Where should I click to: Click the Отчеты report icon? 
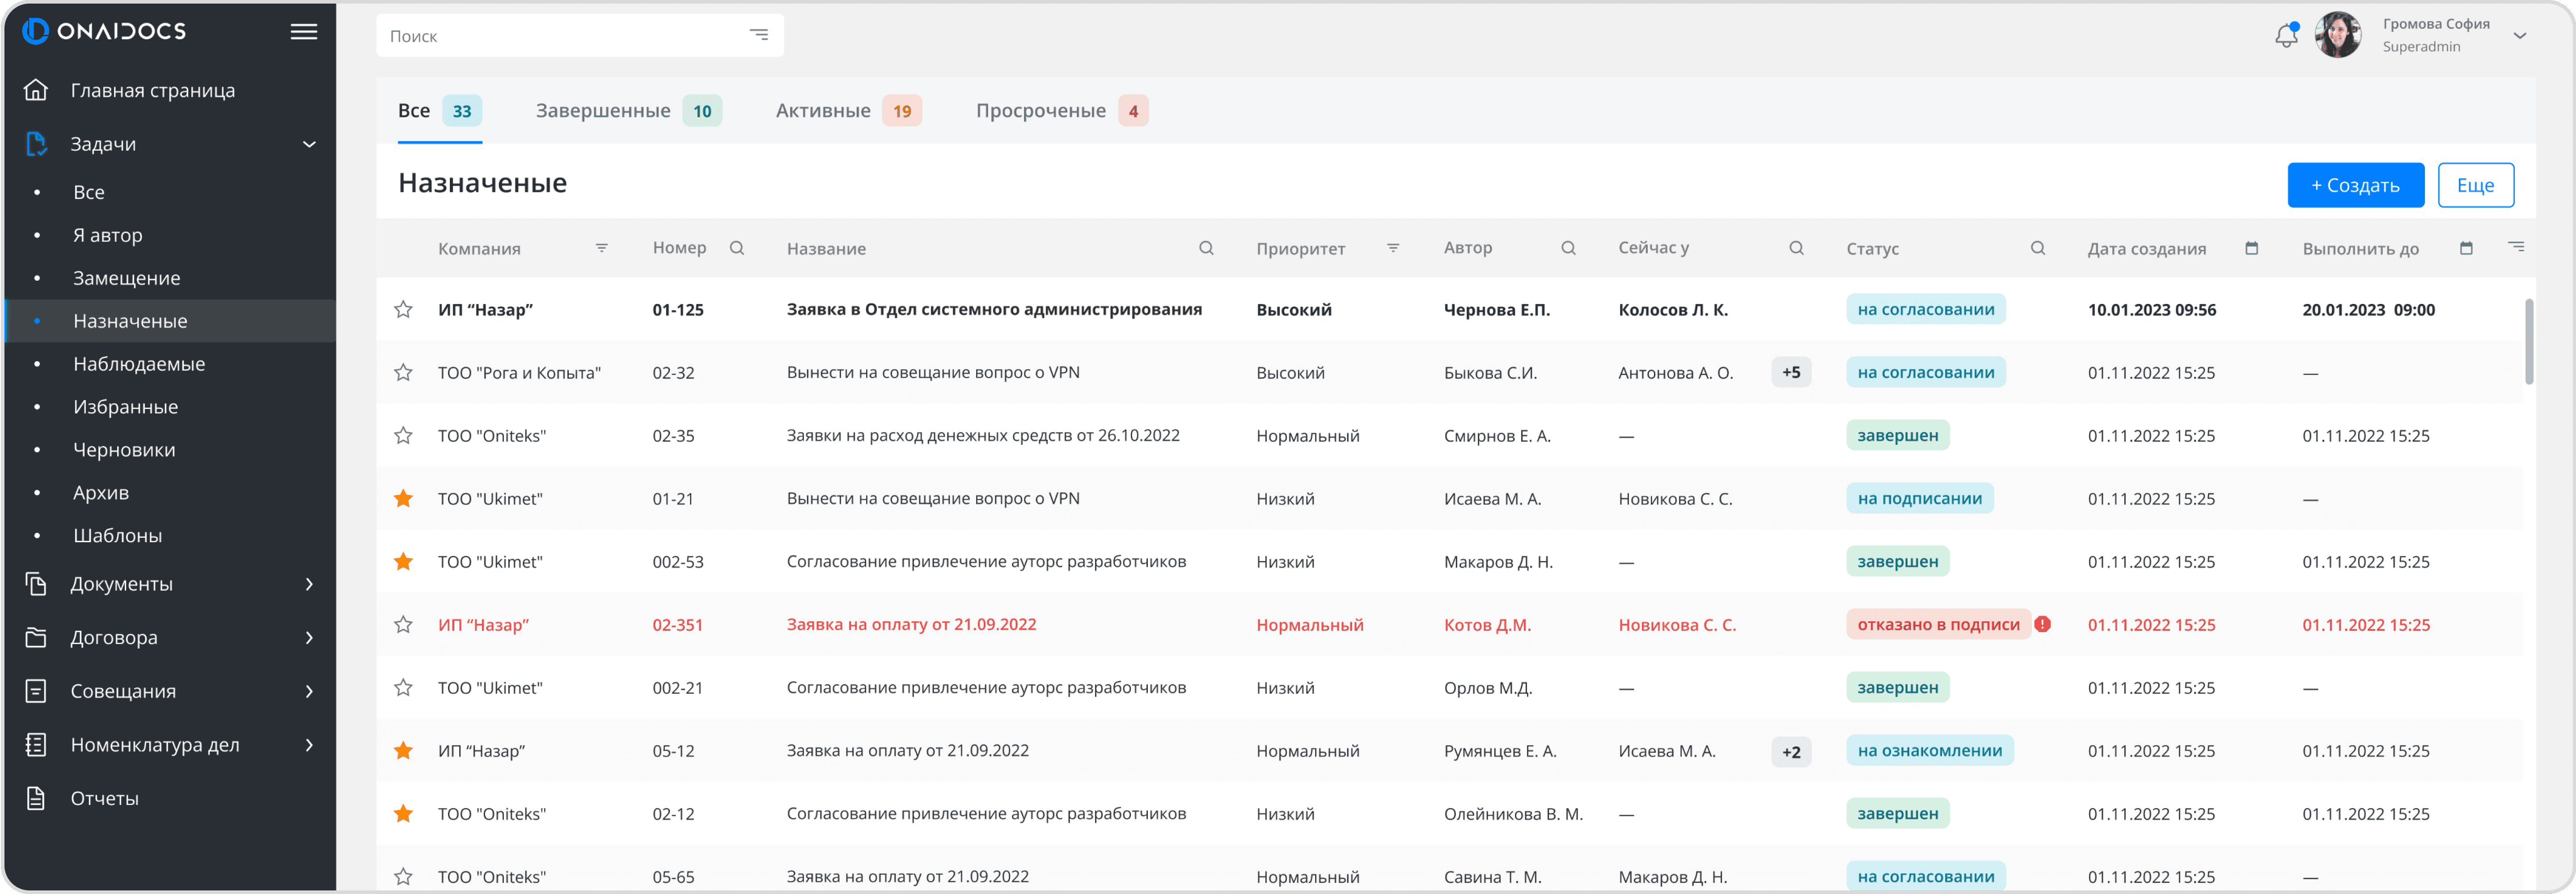[x=36, y=798]
